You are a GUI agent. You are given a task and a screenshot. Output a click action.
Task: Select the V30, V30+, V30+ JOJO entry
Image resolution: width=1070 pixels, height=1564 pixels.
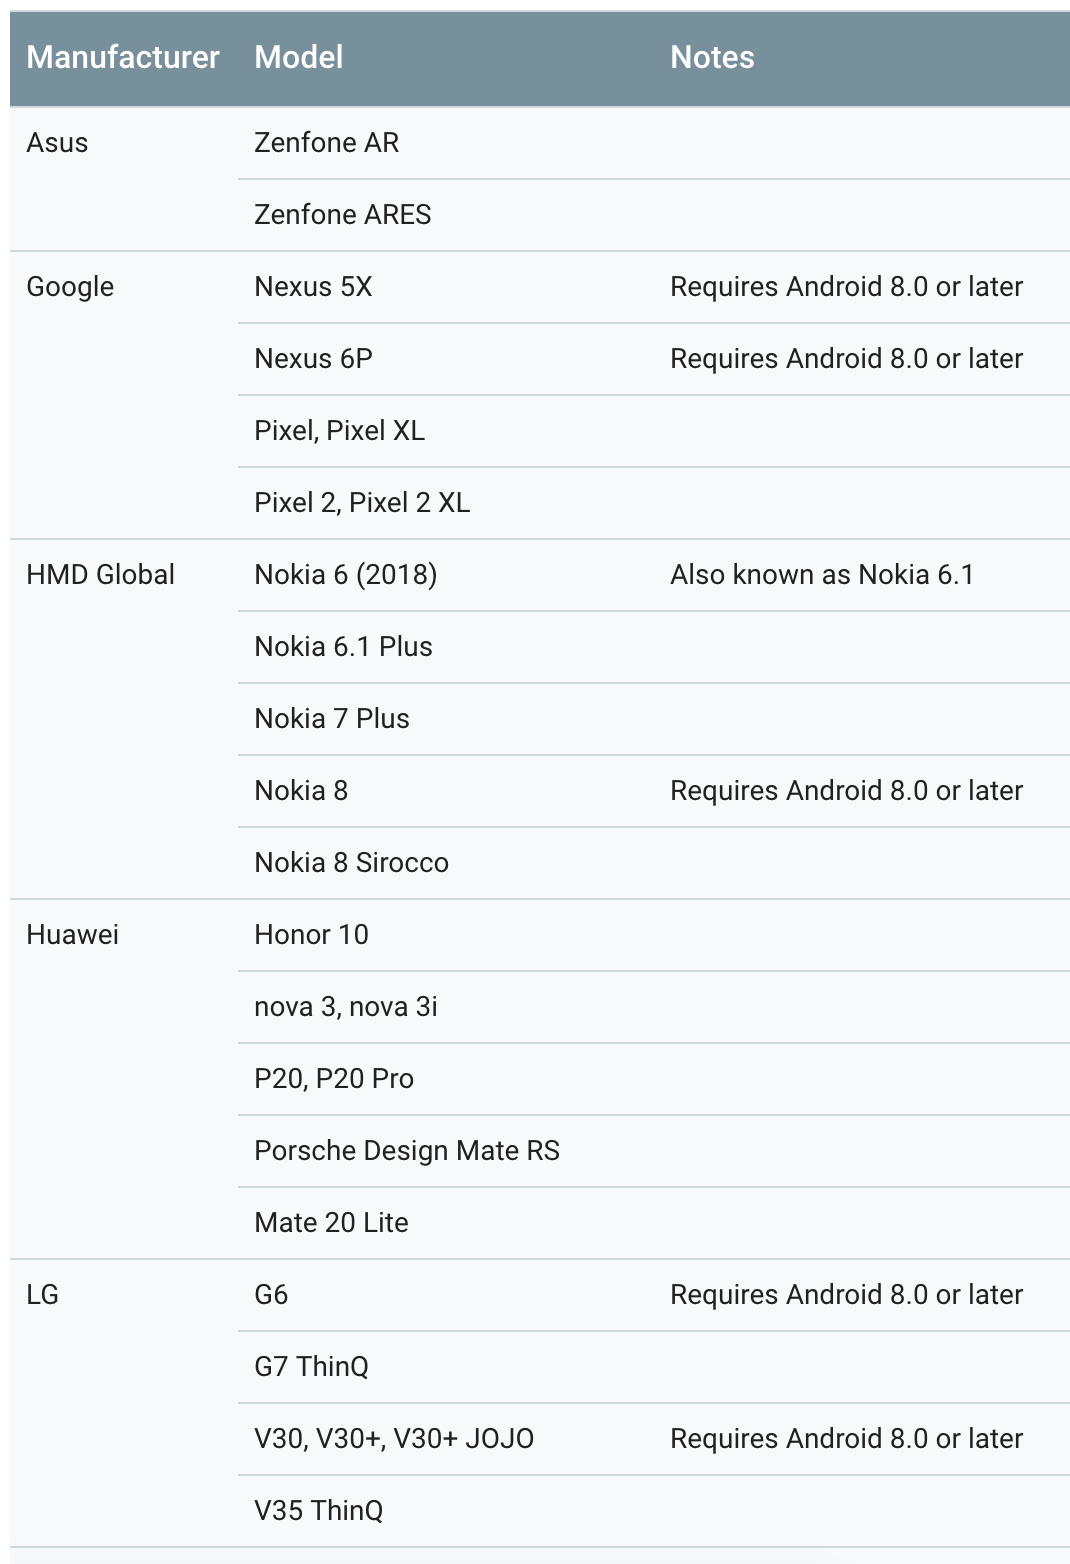394,1439
